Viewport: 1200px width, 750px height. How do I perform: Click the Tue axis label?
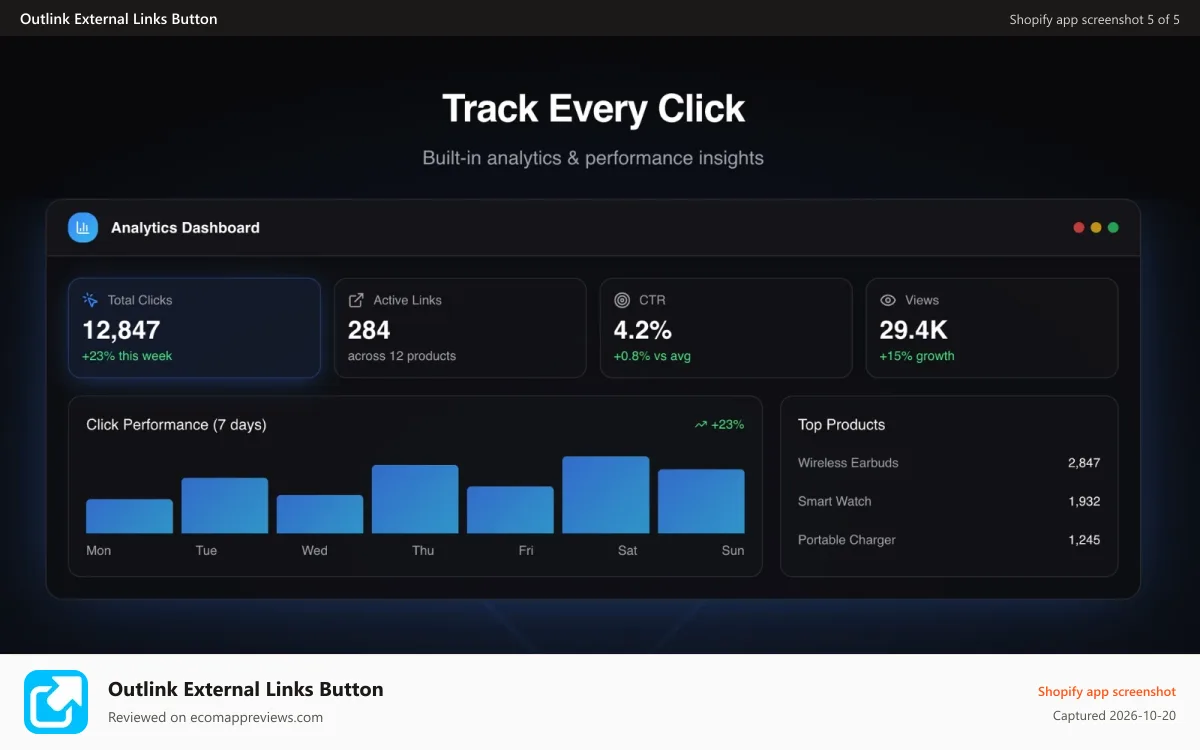coord(206,551)
